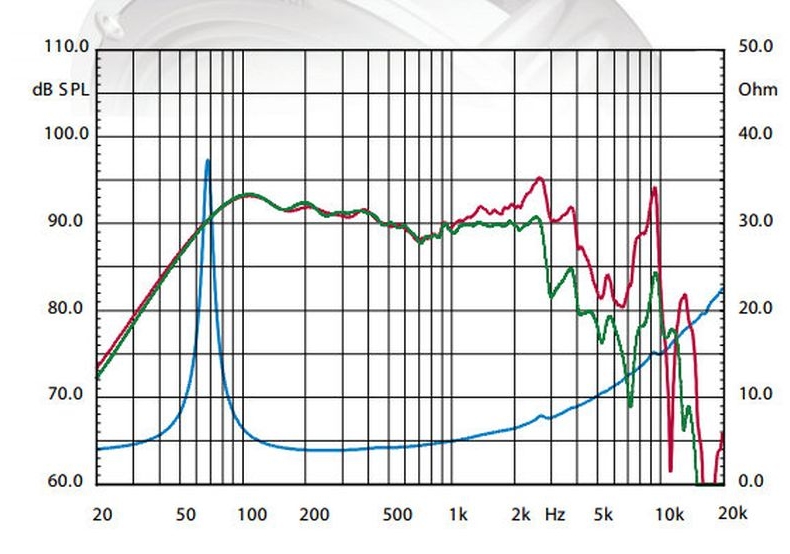Select the 100.0 left axis value

(x=67, y=134)
